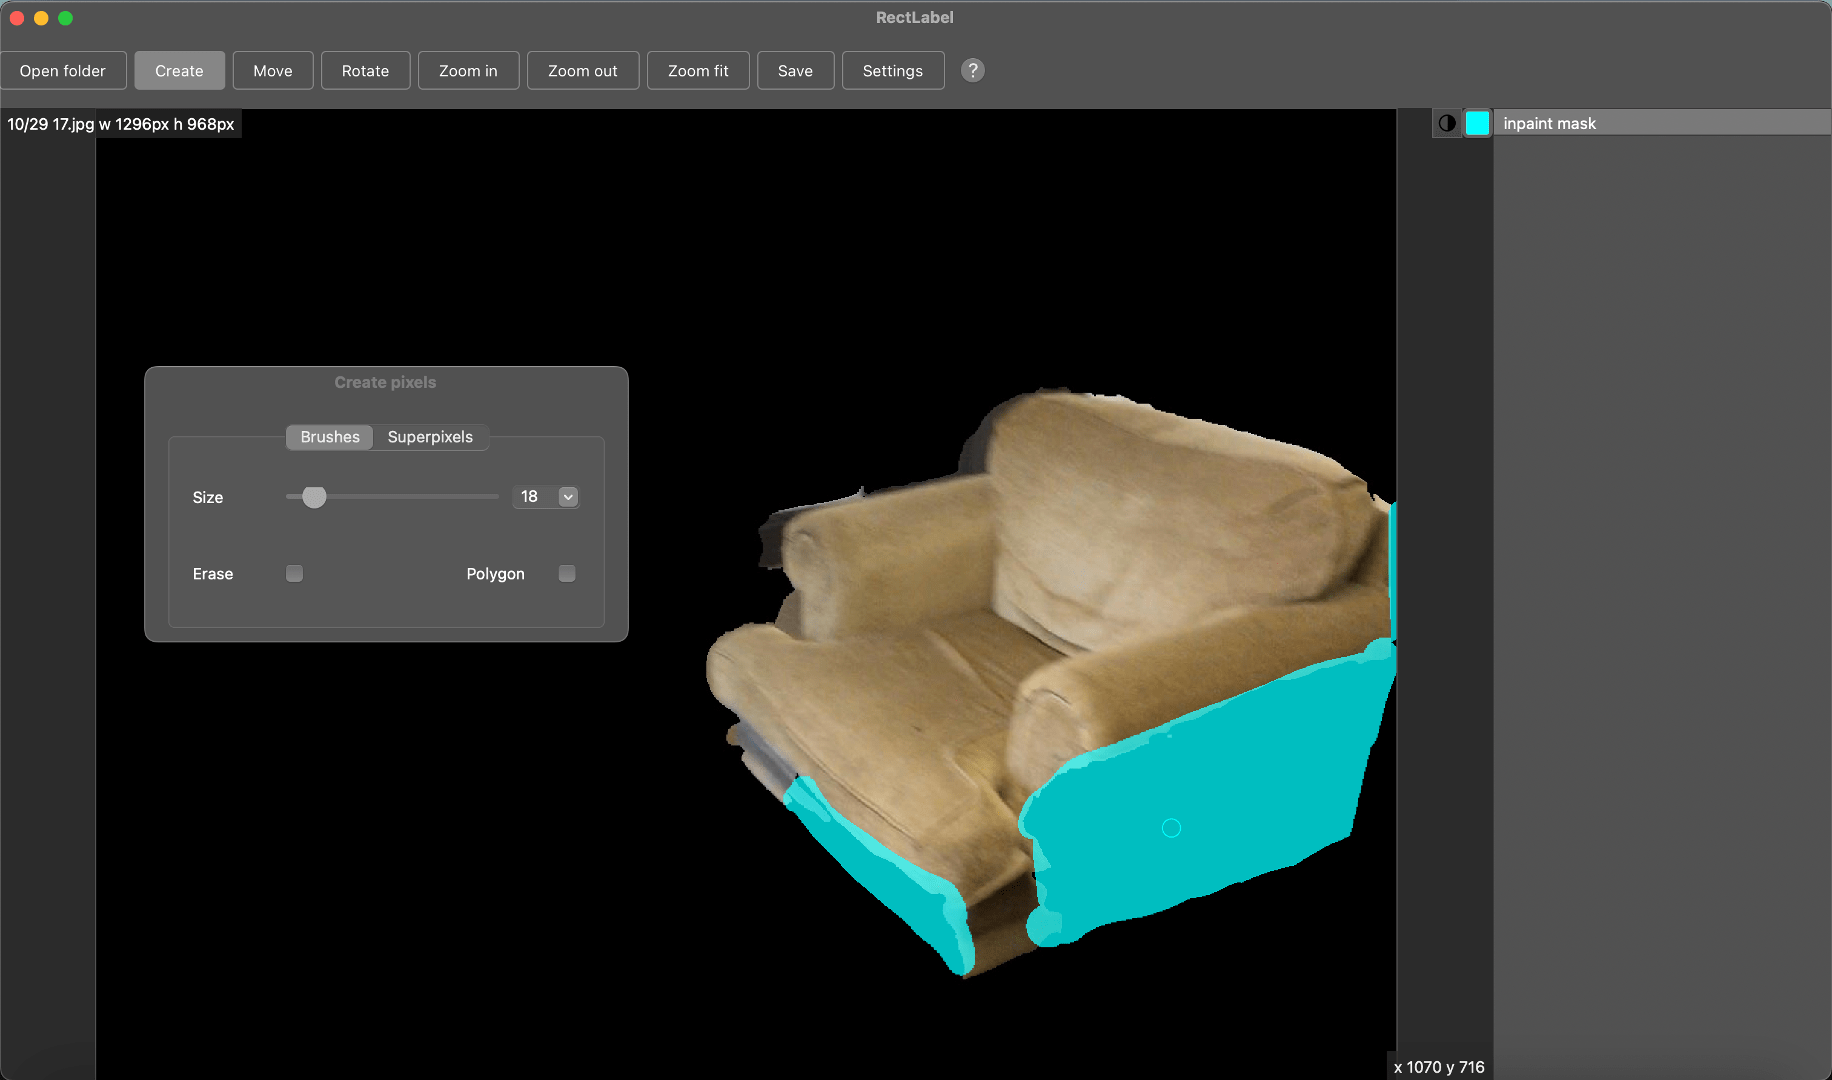Adjust the brush Size slider handle
The width and height of the screenshot is (1832, 1080).
tap(314, 497)
